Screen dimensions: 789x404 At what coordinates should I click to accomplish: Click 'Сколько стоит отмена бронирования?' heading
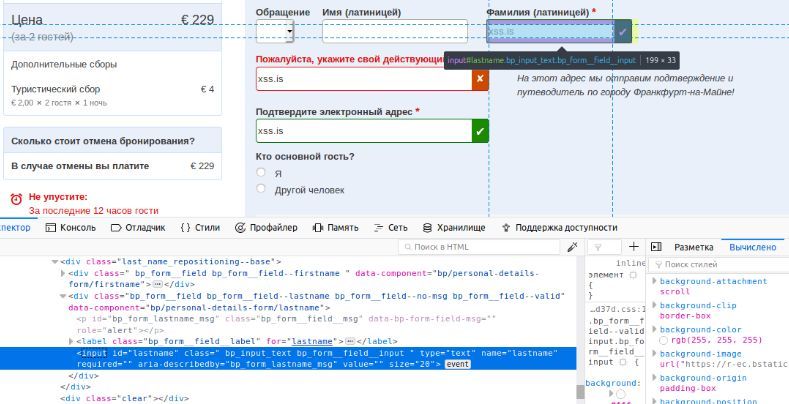(103, 141)
